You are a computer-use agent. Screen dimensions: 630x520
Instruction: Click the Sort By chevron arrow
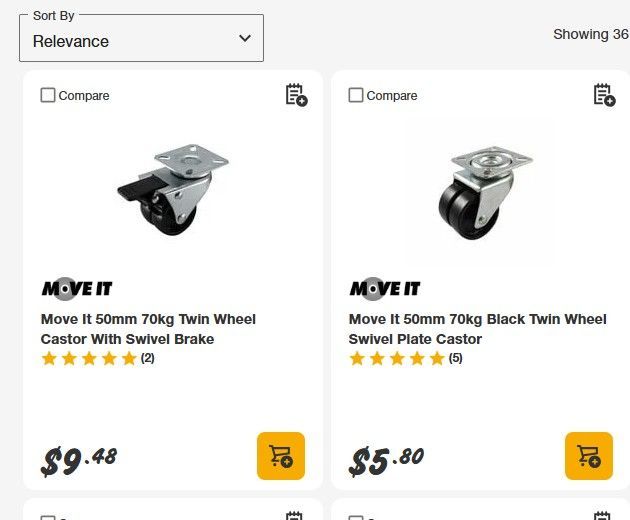tap(245, 39)
